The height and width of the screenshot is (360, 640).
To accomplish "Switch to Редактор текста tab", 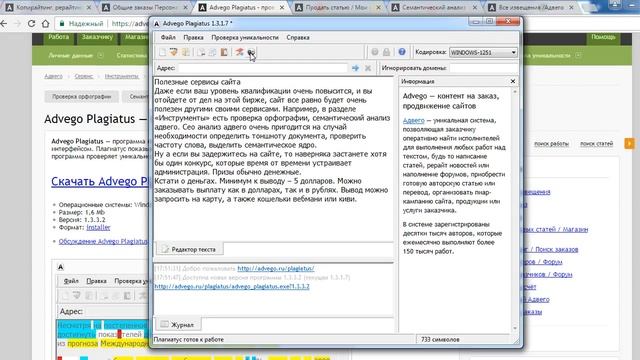I will [189, 249].
